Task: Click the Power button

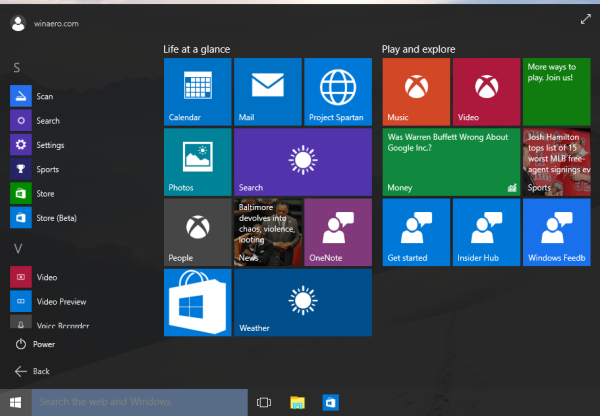Action: (x=35, y=344)
